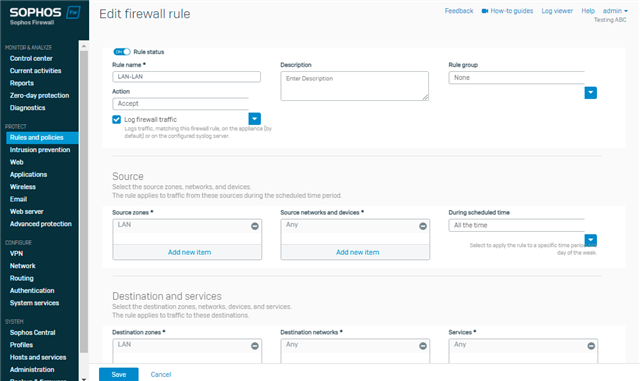The height and width of the screenshot is (381, 640).
Task: Click the video camera How-to guides icon
Action: pos(484,11)
